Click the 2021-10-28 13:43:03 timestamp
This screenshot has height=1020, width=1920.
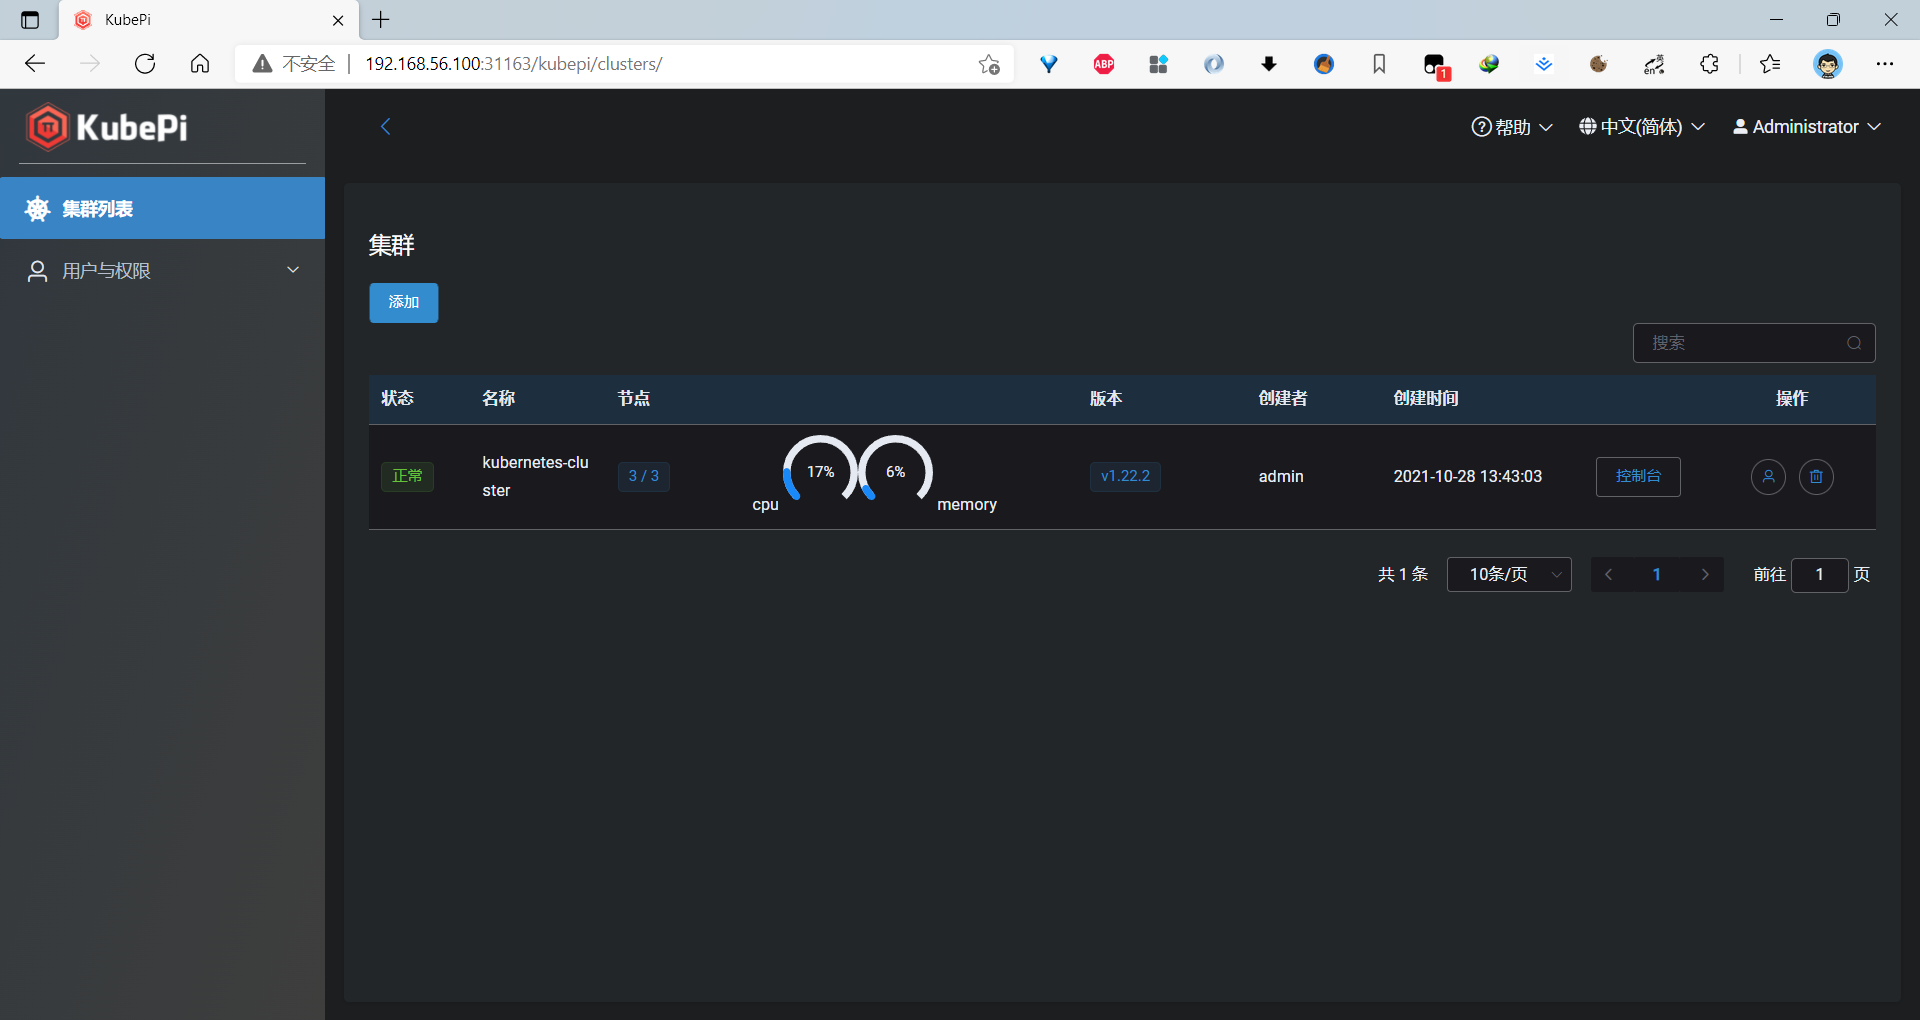[1468, 476]
